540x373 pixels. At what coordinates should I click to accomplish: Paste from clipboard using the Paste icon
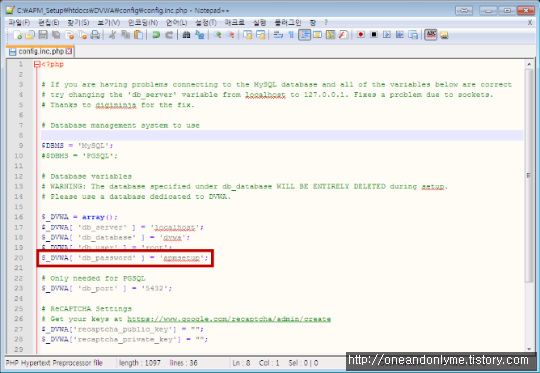click(138, 35)
